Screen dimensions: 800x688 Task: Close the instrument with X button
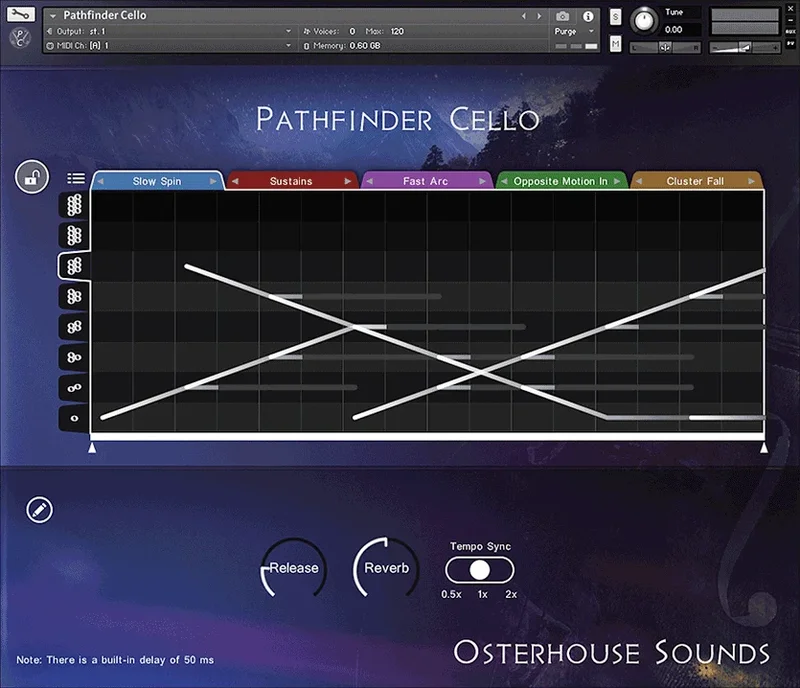point(790,9)
